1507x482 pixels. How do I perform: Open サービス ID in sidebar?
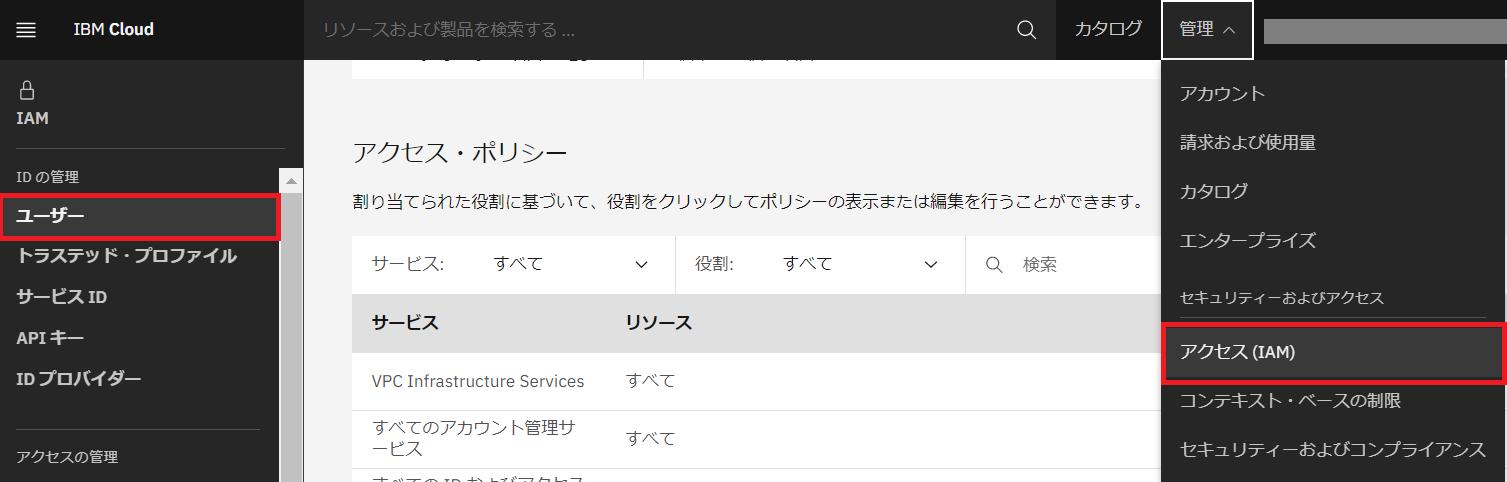62,297
